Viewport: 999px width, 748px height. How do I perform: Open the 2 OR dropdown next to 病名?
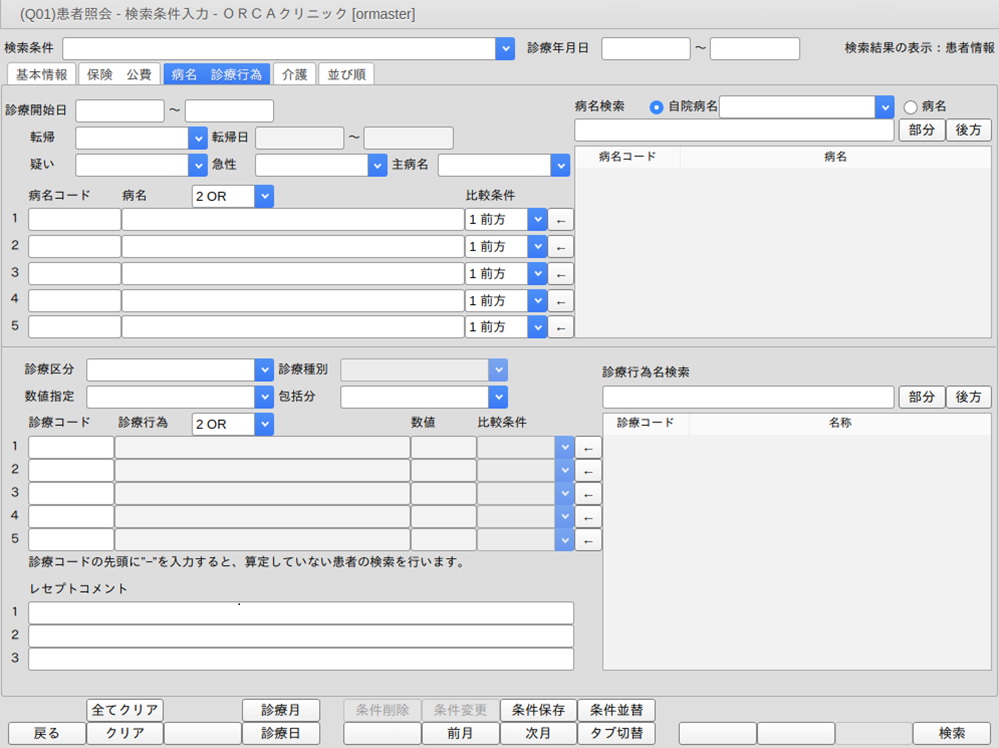(264, 197)
